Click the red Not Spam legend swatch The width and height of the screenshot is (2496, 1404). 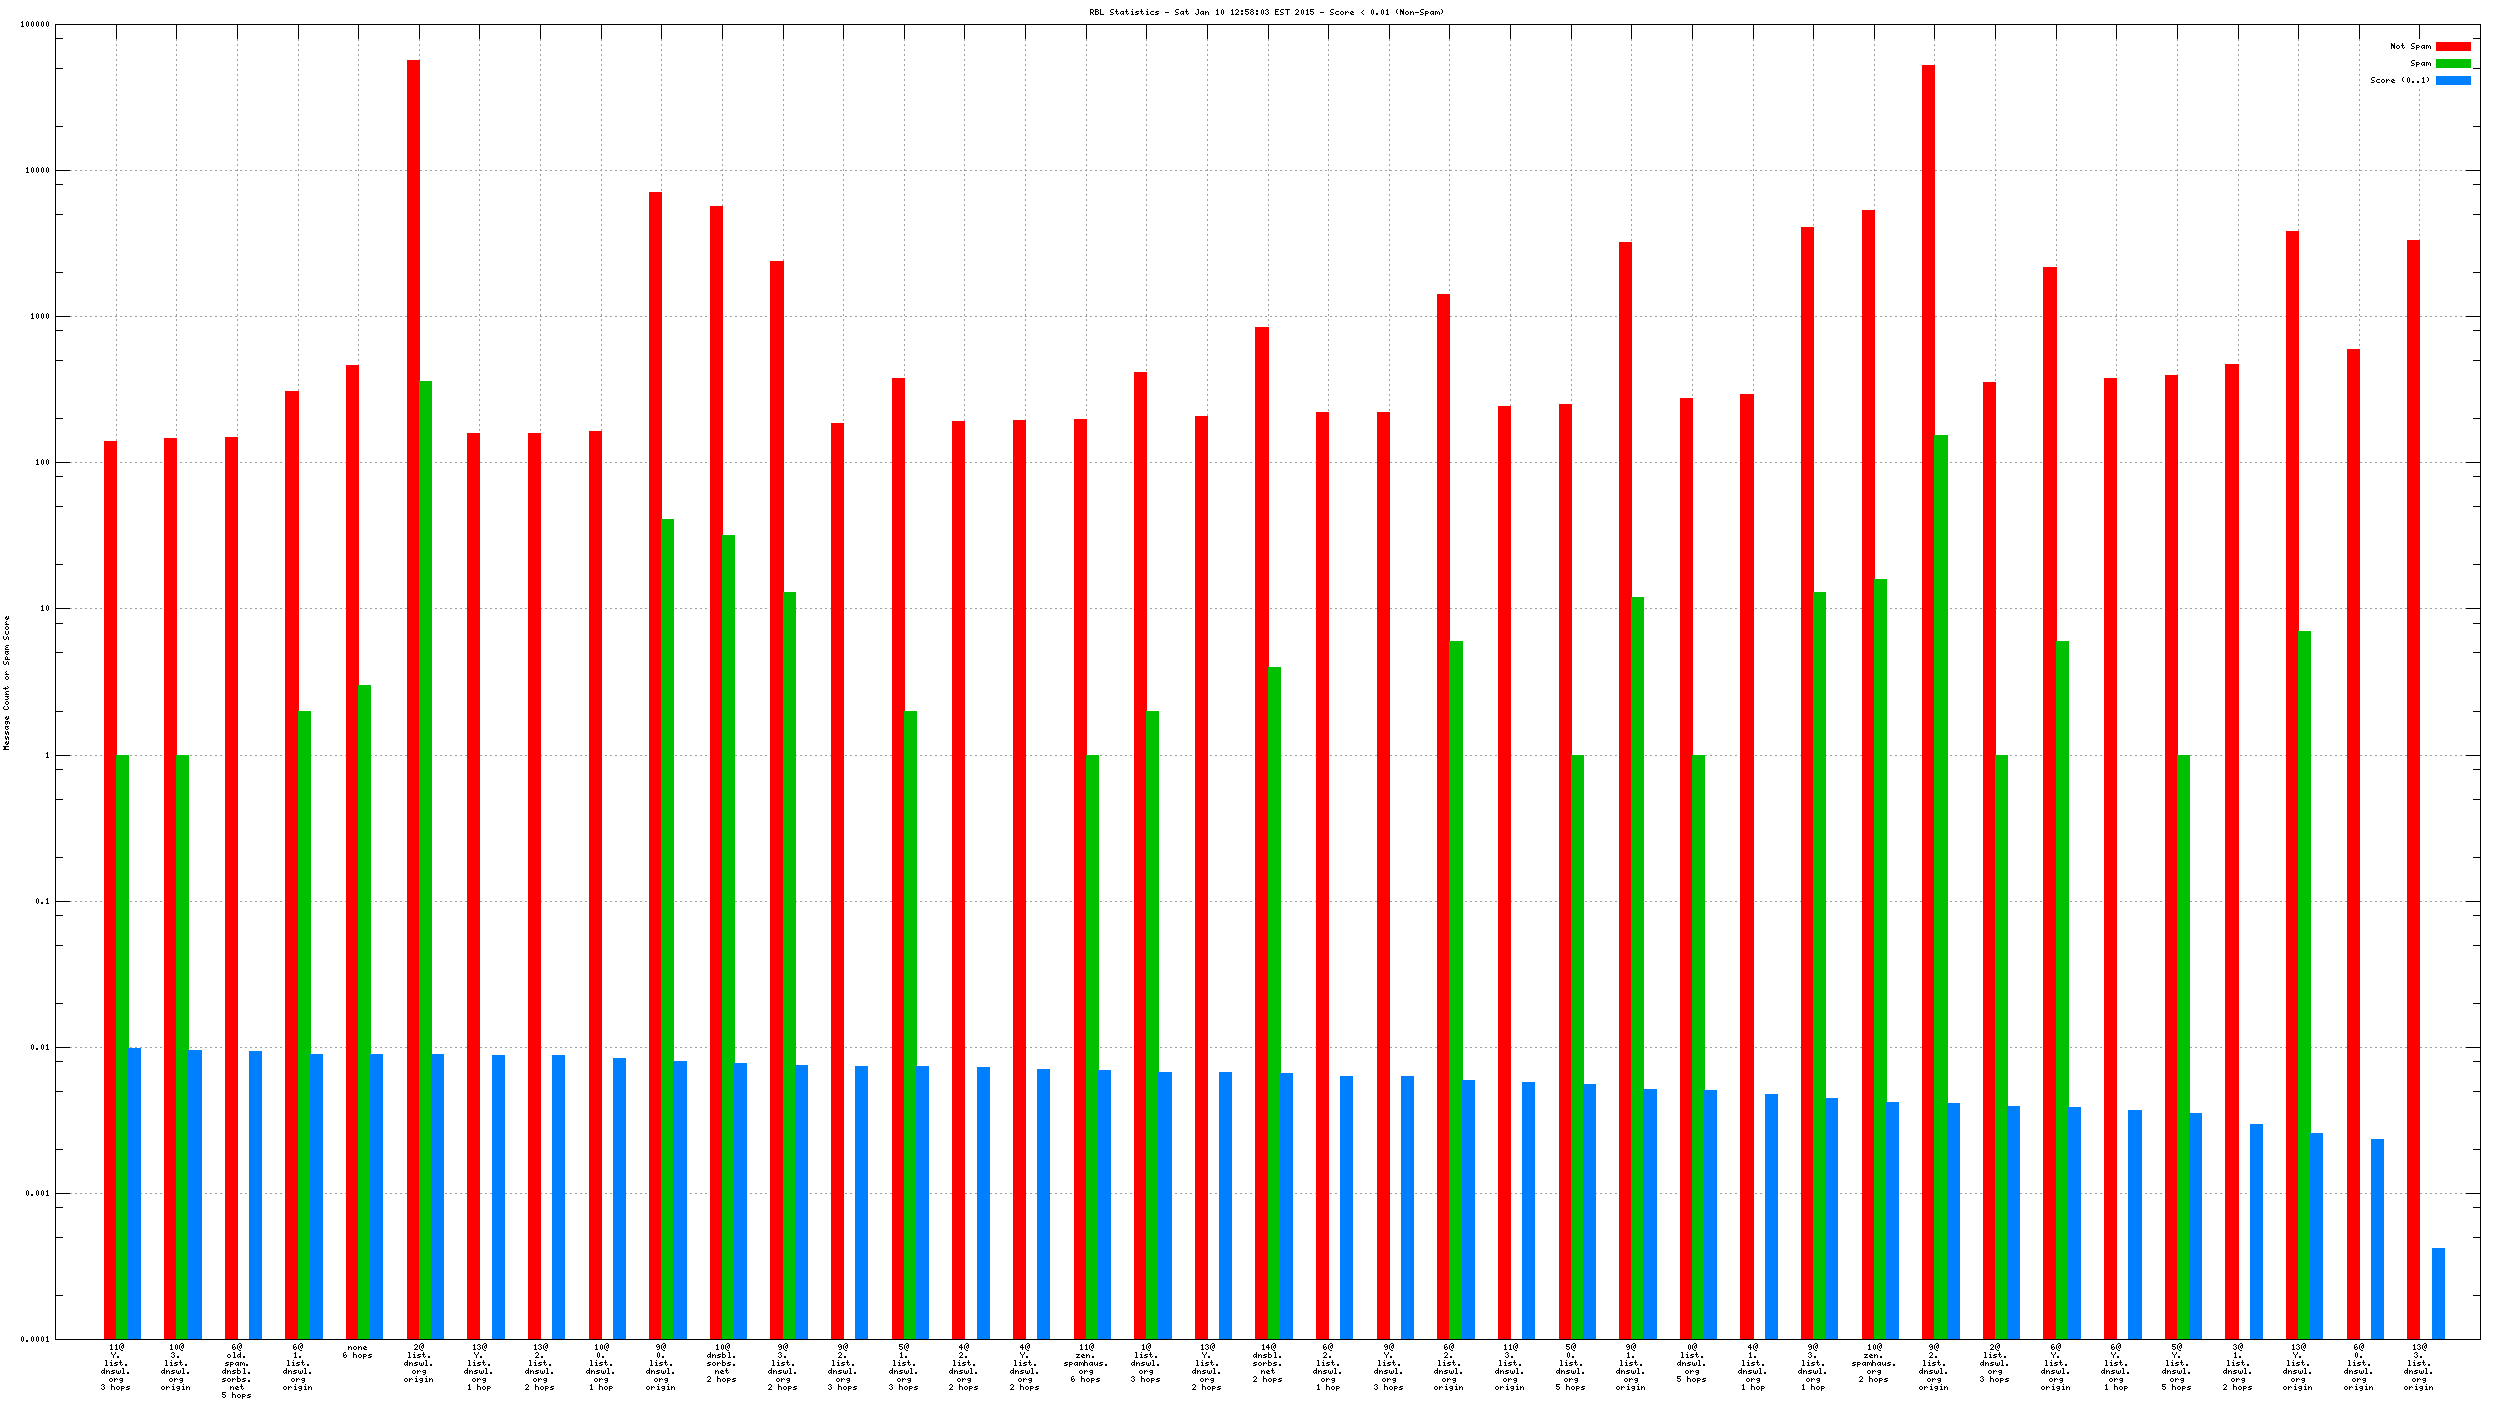click(2452, 46)
